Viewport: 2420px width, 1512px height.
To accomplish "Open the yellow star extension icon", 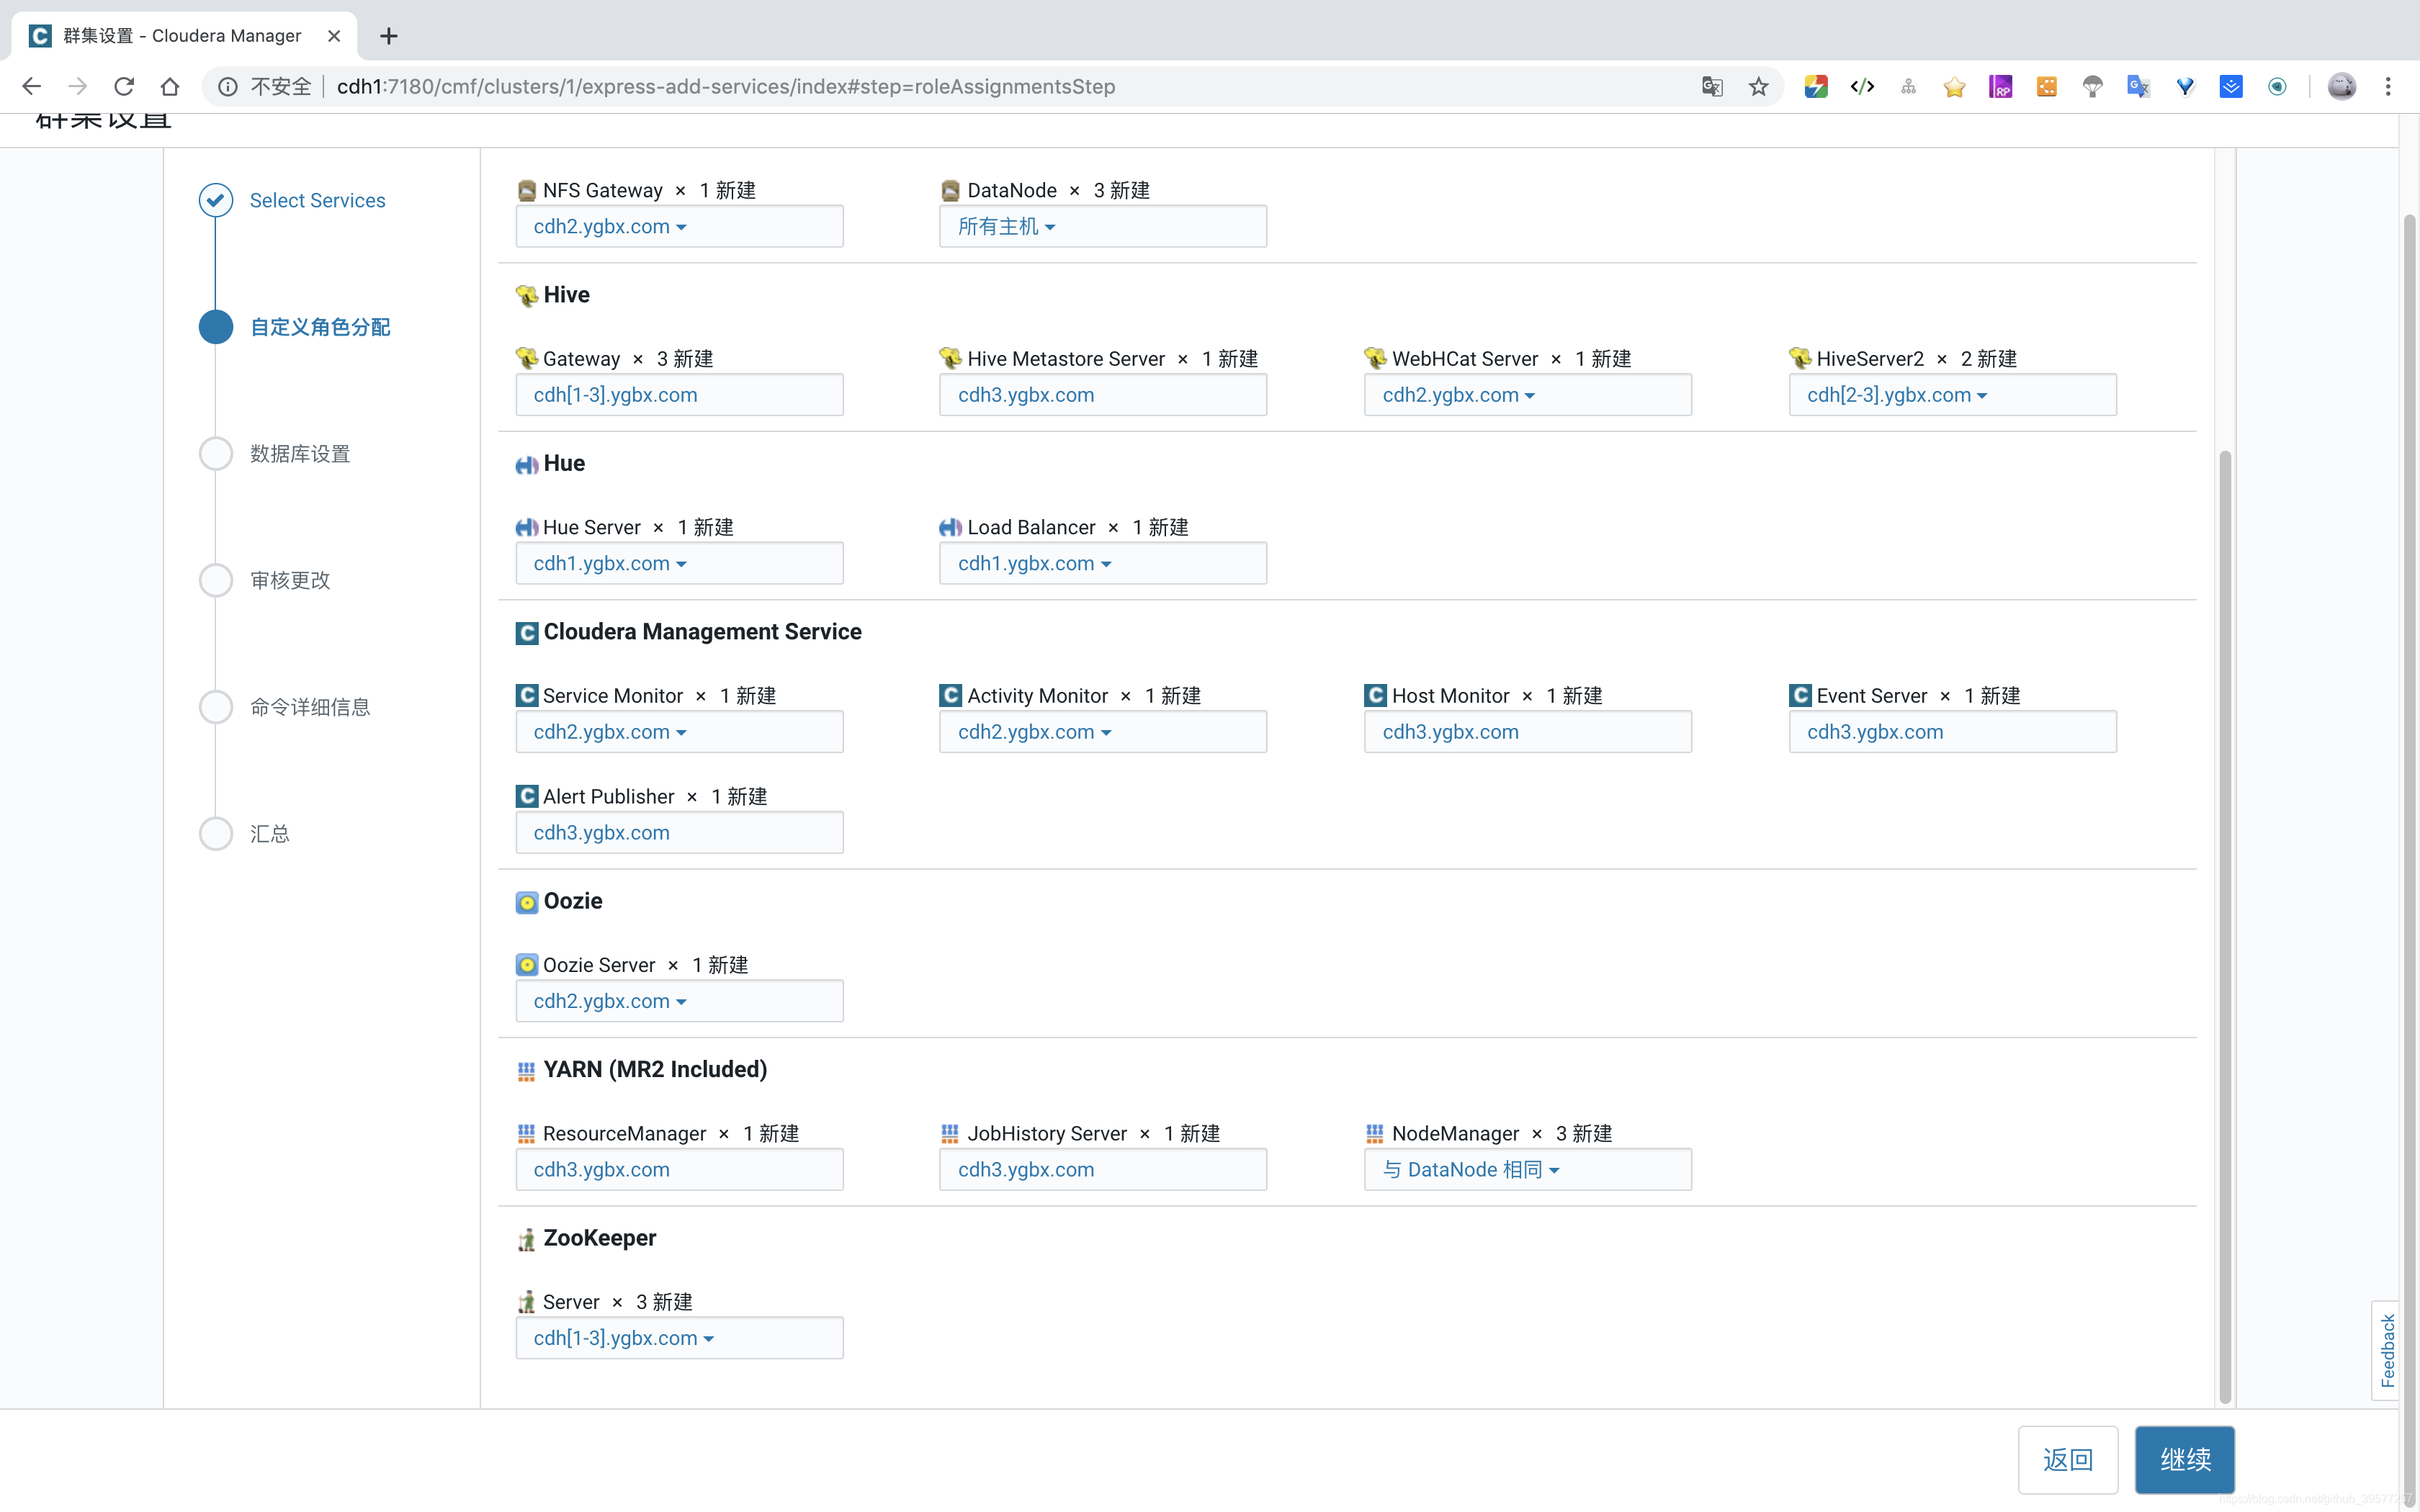I will 1954,87.
